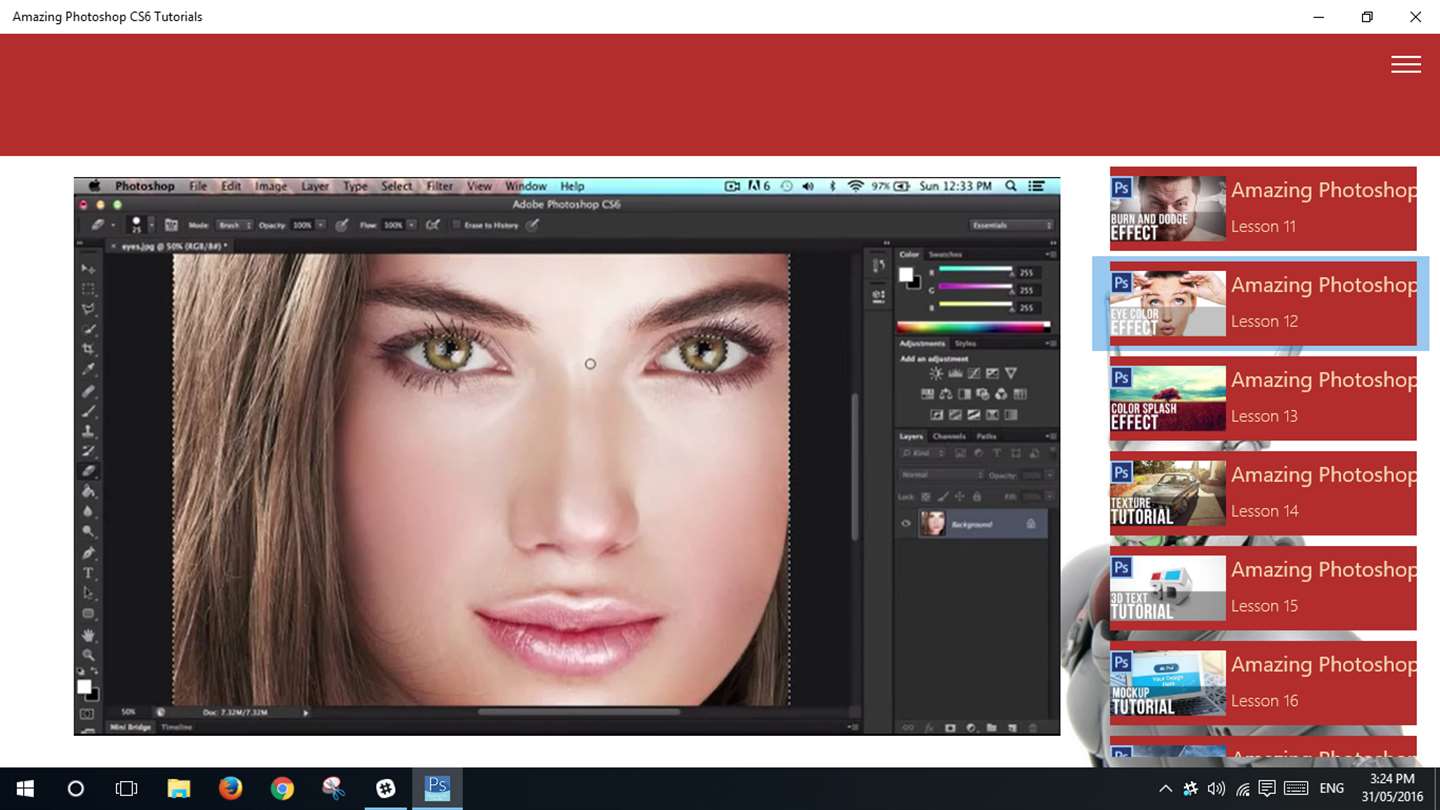Select the Dodge tool

(x=88, y=532)
